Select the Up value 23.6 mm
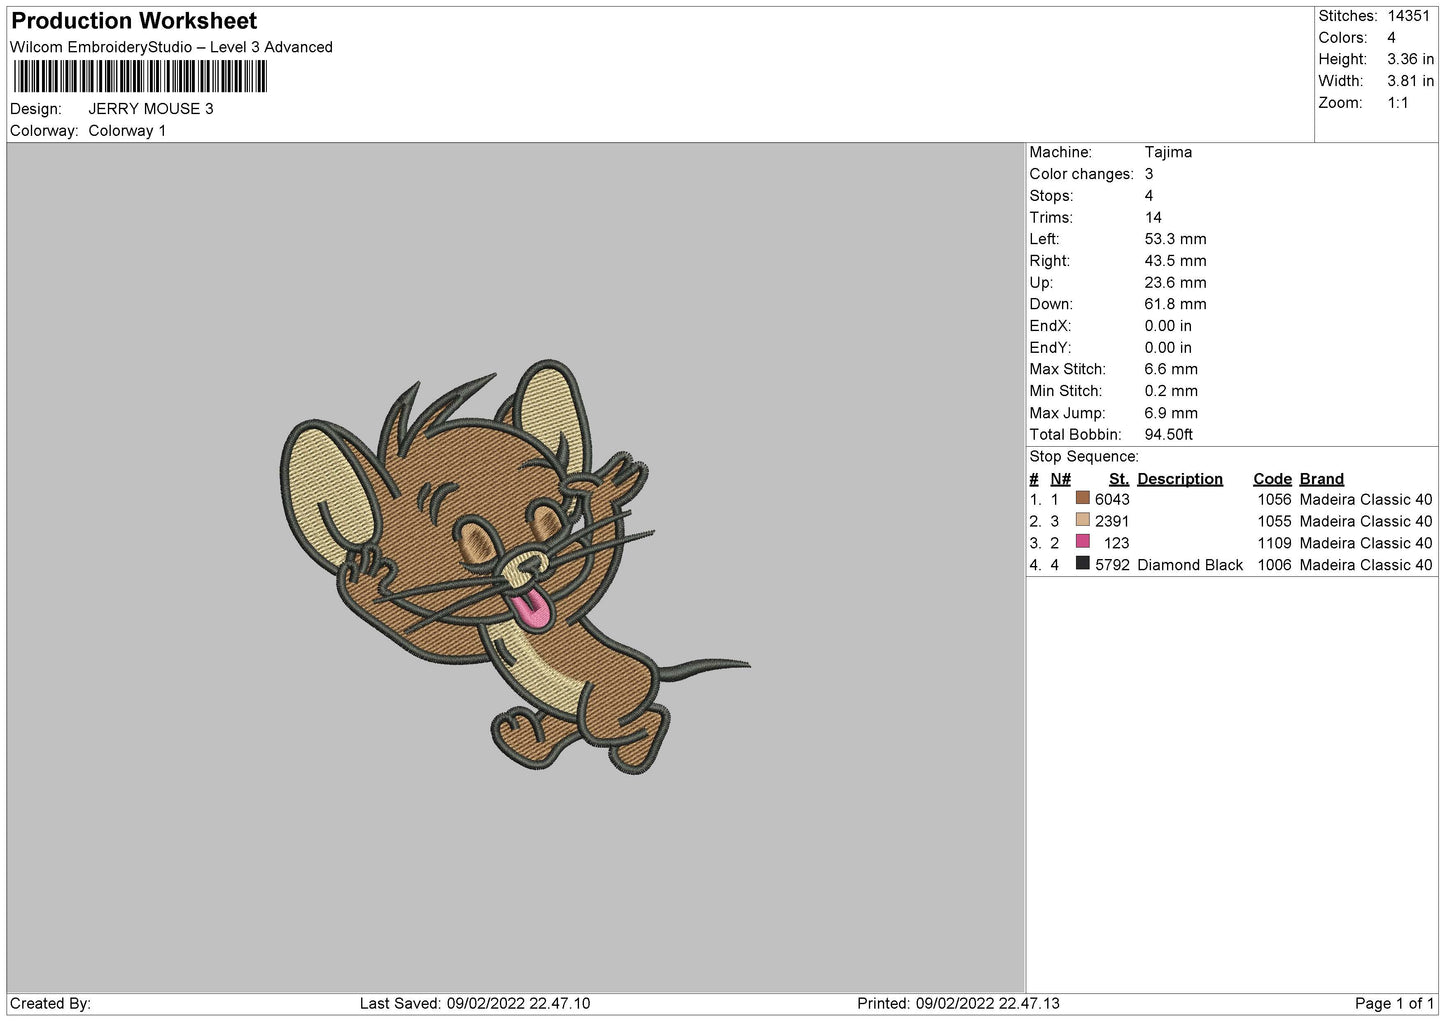 pos(1176,283)
